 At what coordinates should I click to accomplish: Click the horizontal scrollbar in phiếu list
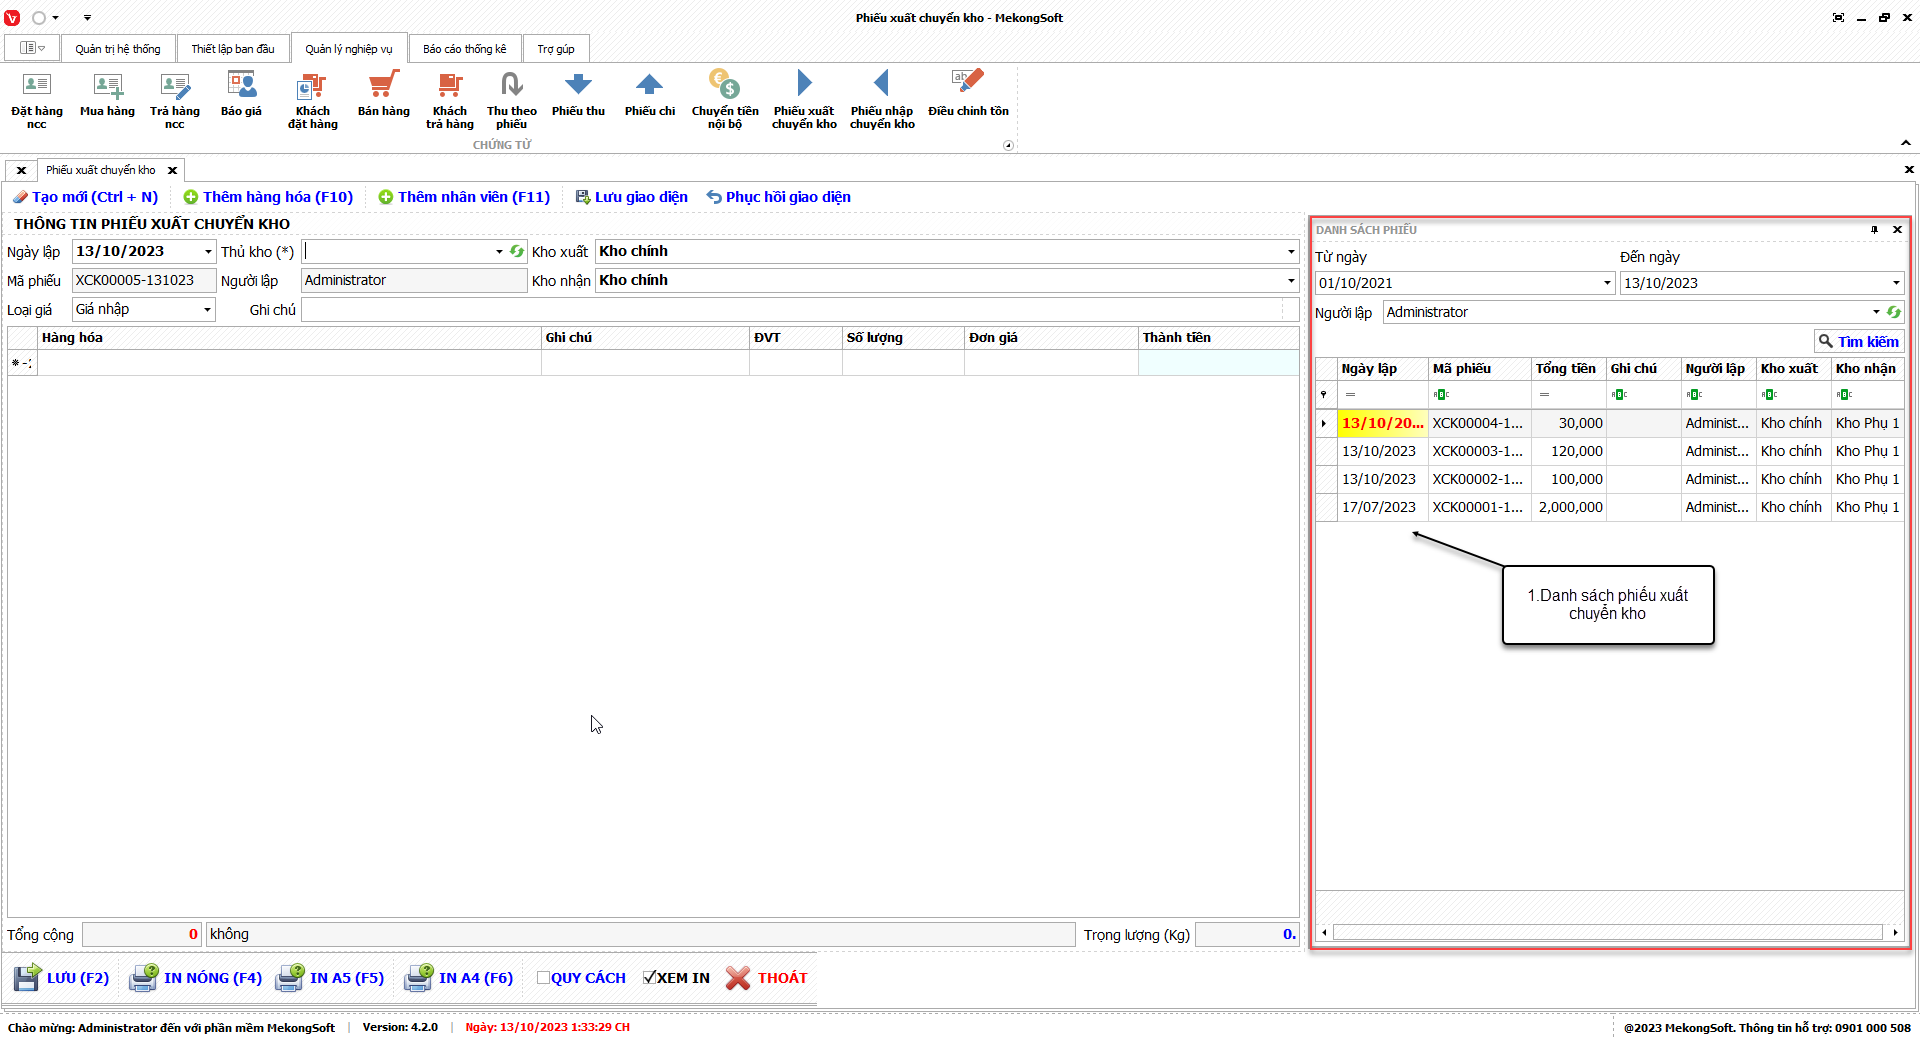[1607, 932]
